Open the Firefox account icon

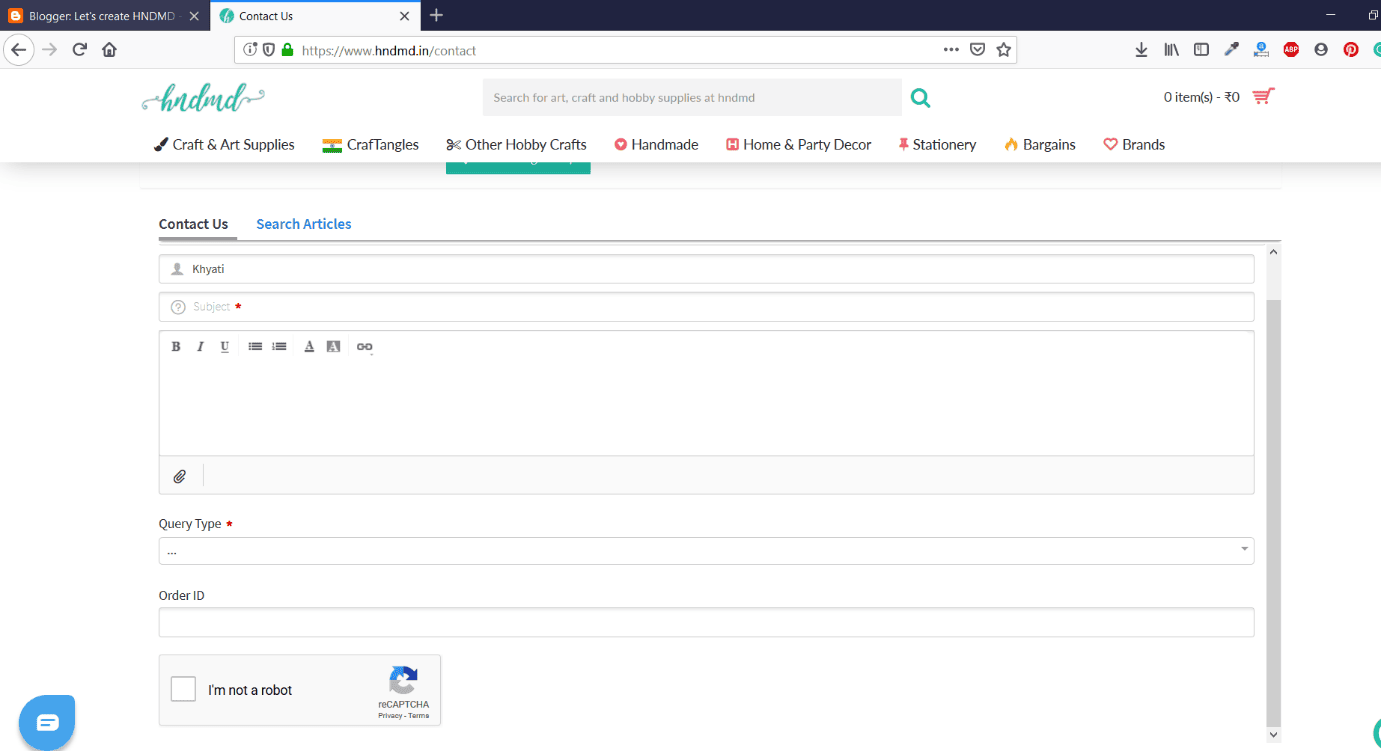coord(1321,49)
